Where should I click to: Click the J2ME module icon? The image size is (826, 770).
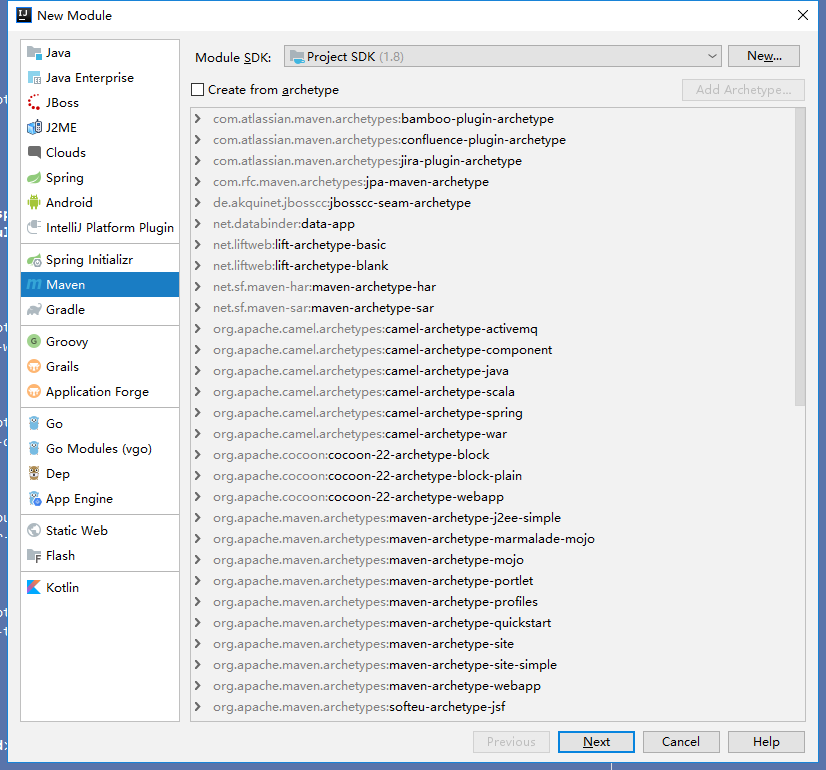click(34, 127)
